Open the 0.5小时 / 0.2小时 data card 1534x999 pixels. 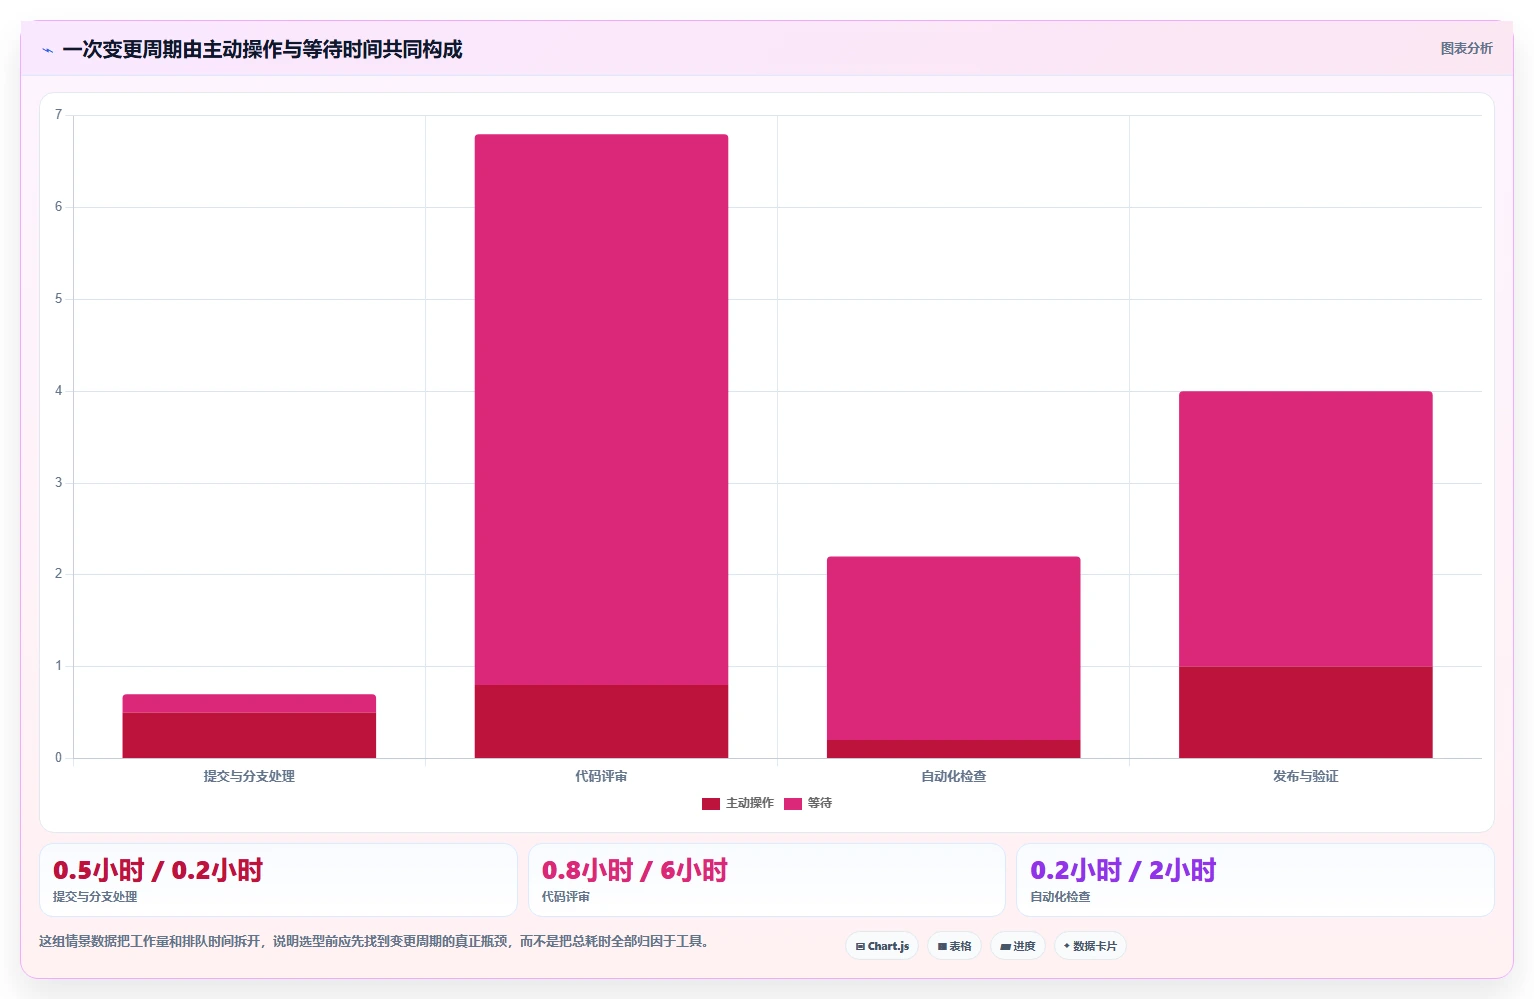(x=278, y=880)
